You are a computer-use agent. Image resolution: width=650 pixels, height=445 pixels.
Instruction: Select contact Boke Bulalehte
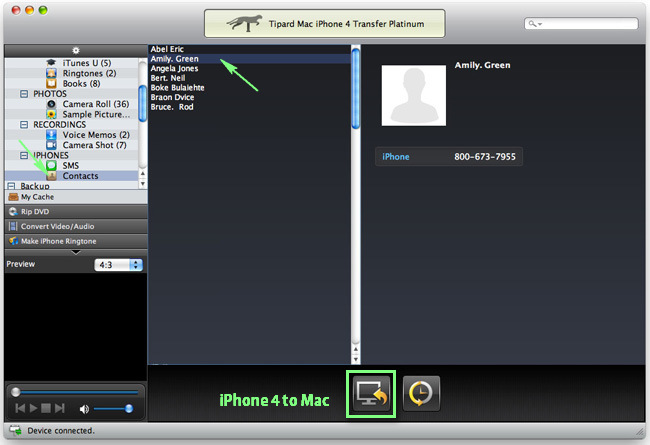(x=177, y=88)
